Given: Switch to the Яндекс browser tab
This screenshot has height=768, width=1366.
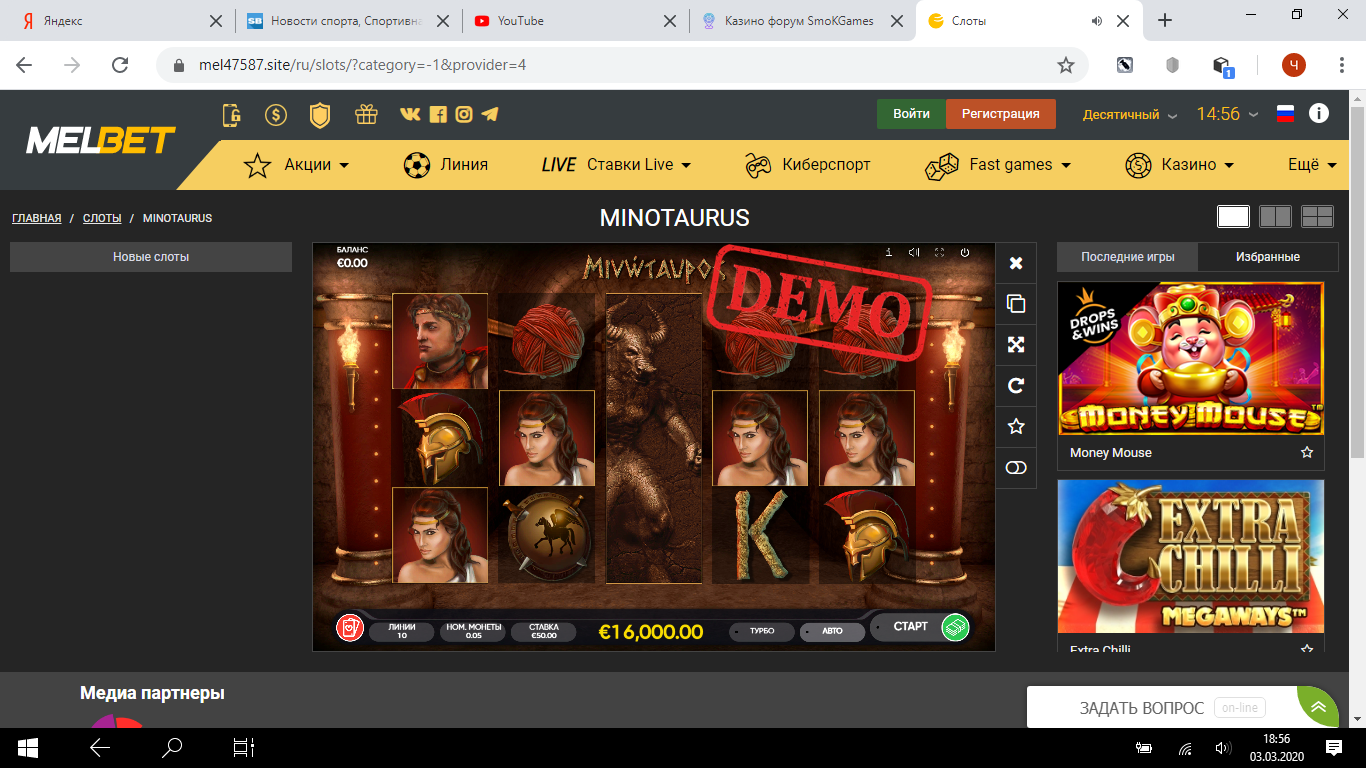Looking at the screenshot, I should tap(120, 20).
